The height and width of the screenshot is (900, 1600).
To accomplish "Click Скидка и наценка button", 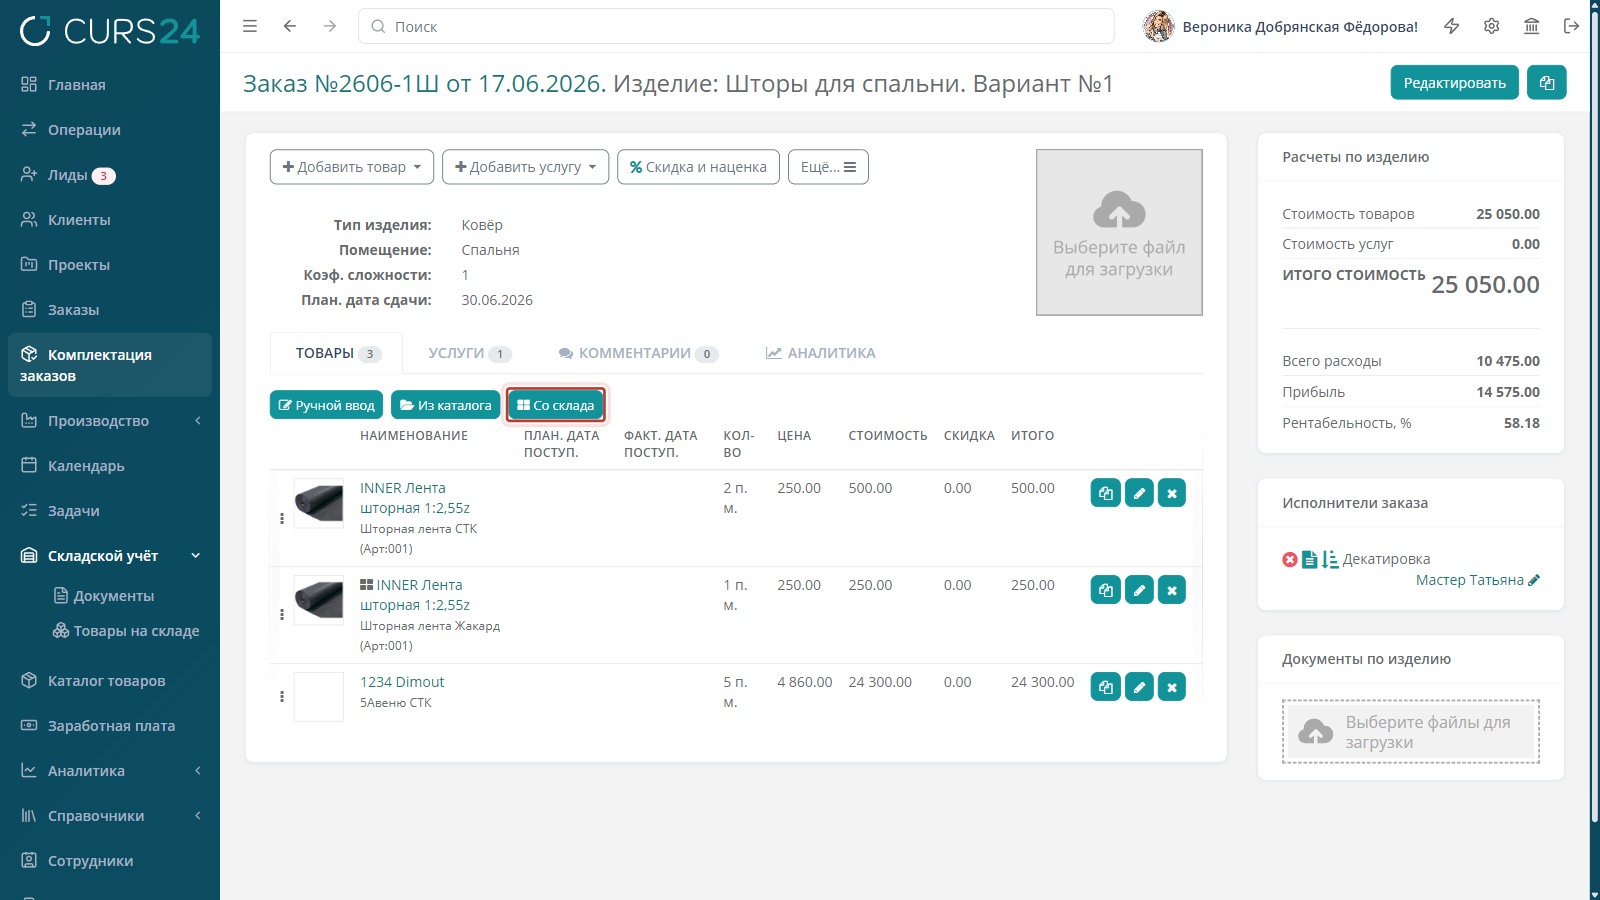I will (x=698, y=167).
